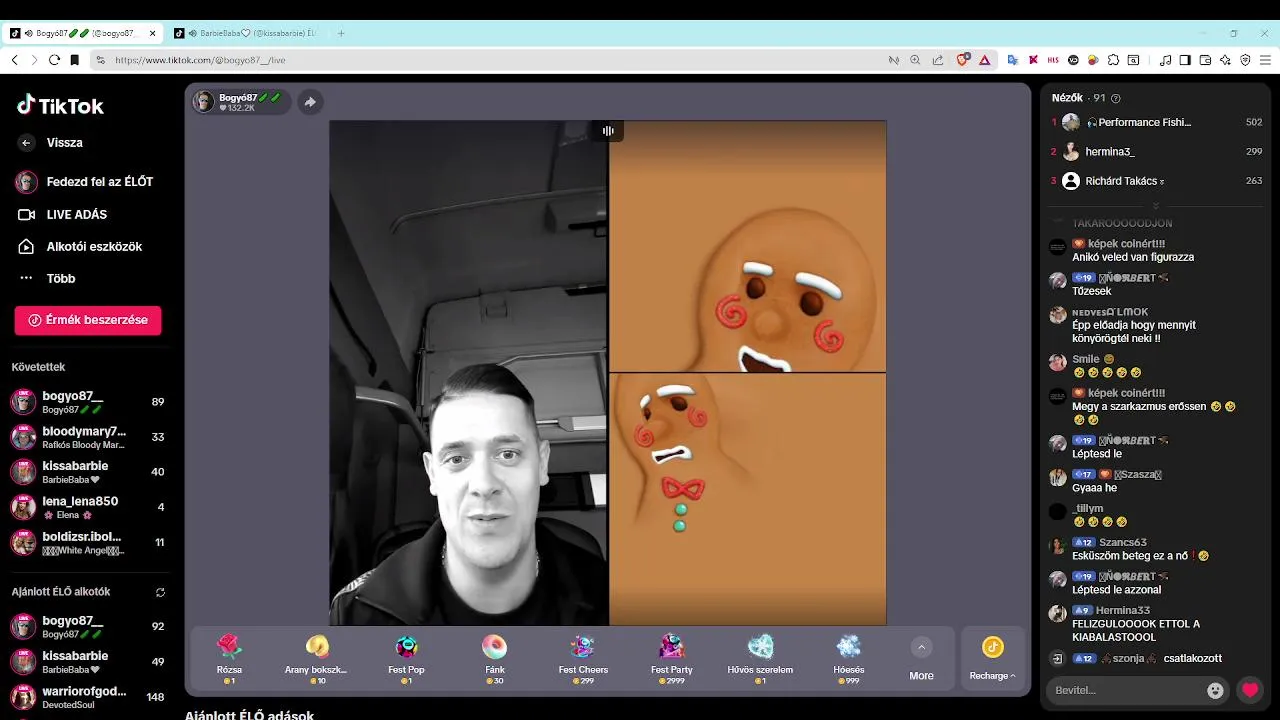Mute the BarbieBaba tab audio
Viewport: 1280px width, 720px height.
pyautogui.click(x=192, y=33)
